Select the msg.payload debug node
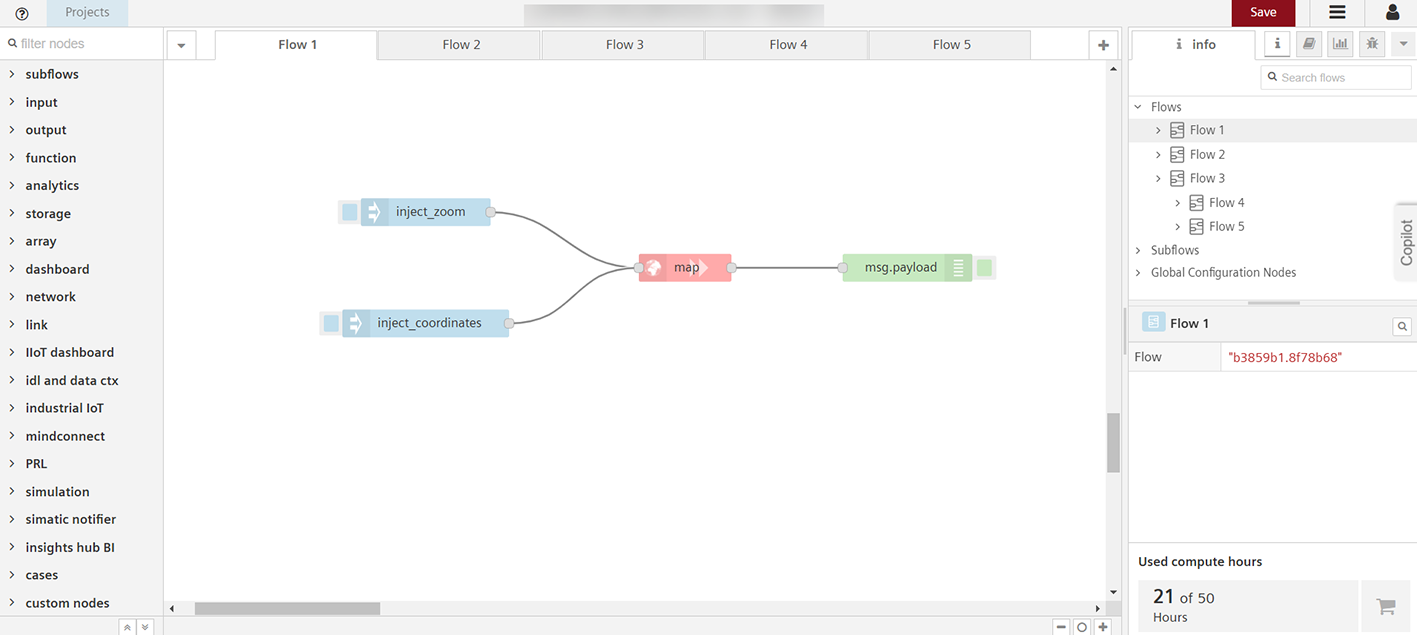Viewport: 1417px width, 635px height. pos(907,267)
